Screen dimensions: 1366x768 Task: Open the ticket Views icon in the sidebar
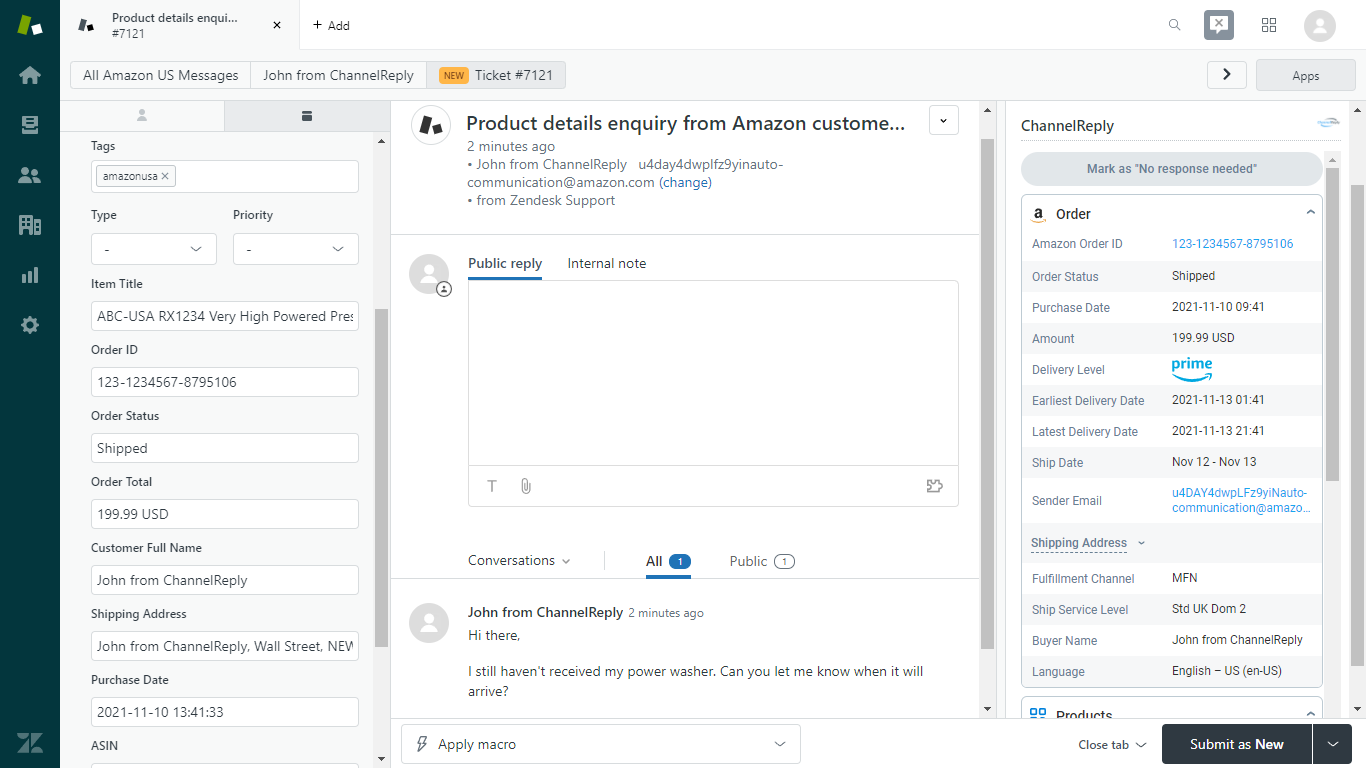pos(30,124)
